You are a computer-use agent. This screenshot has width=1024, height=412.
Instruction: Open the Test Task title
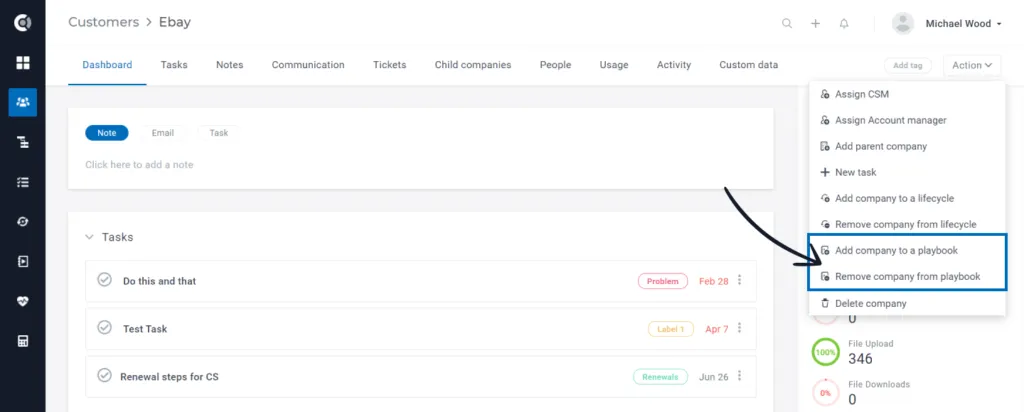[145, 328]
